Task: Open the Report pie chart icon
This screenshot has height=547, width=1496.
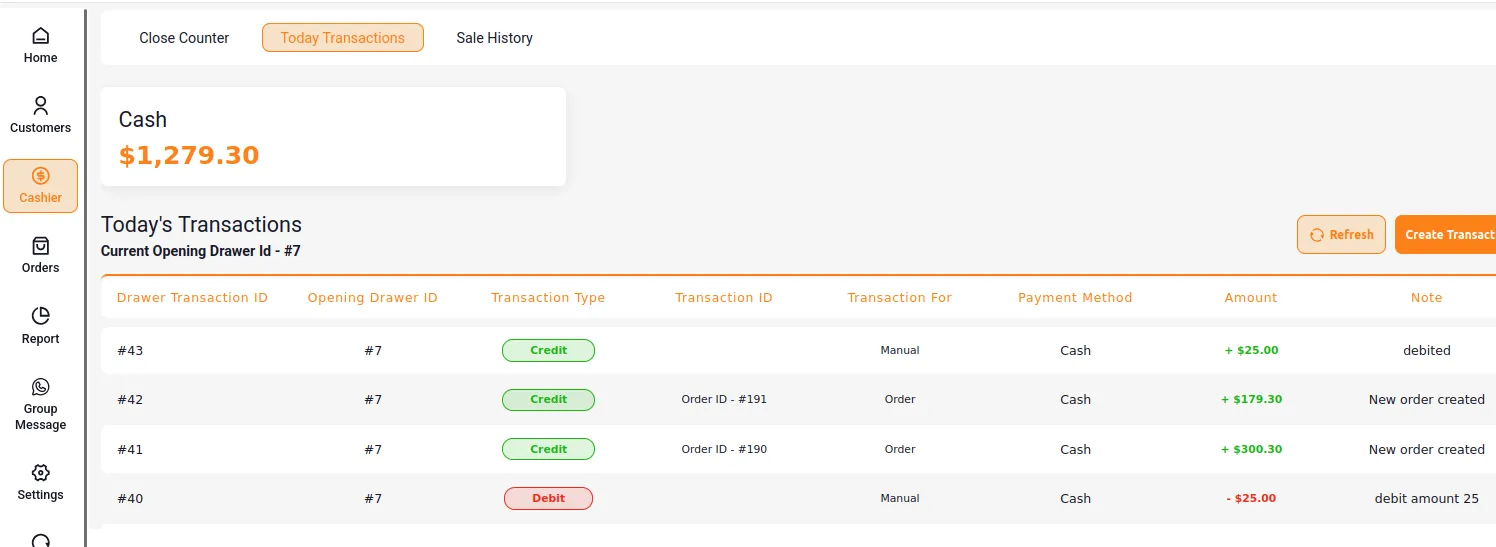Action: click(40, 317)
